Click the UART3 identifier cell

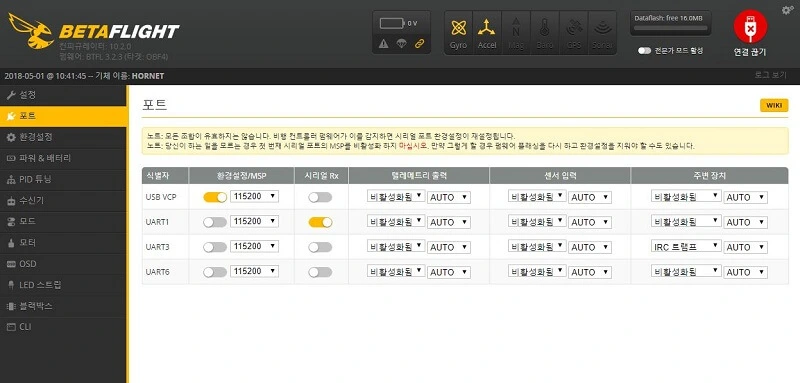(165, 247)
